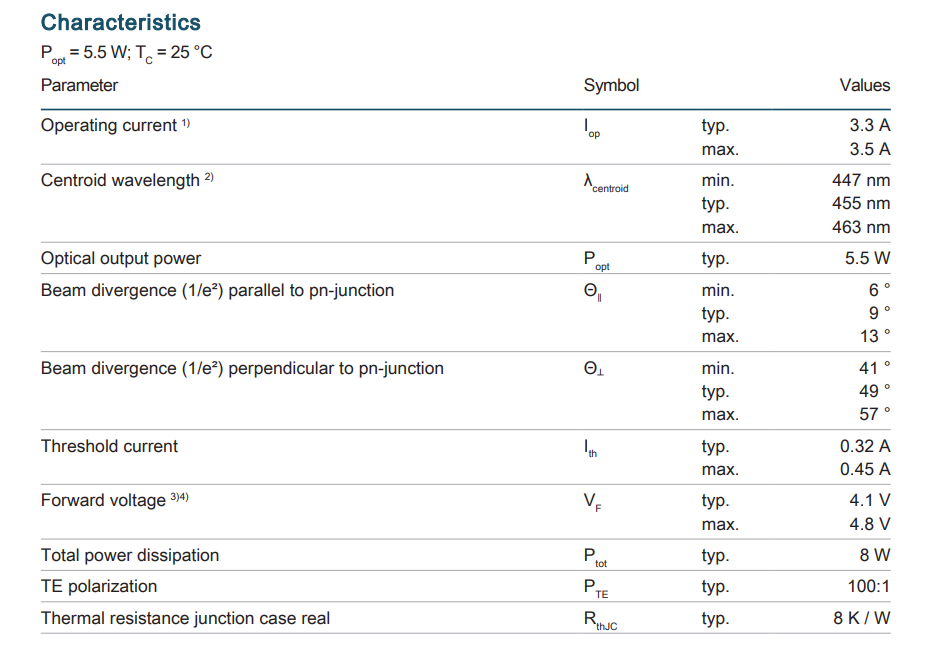Image resolution: width=939 pixels, height=656 pixels.
Task: Click the 4.8 V max forward voltage
Action: pyautogui.click(x=869, y=524)
